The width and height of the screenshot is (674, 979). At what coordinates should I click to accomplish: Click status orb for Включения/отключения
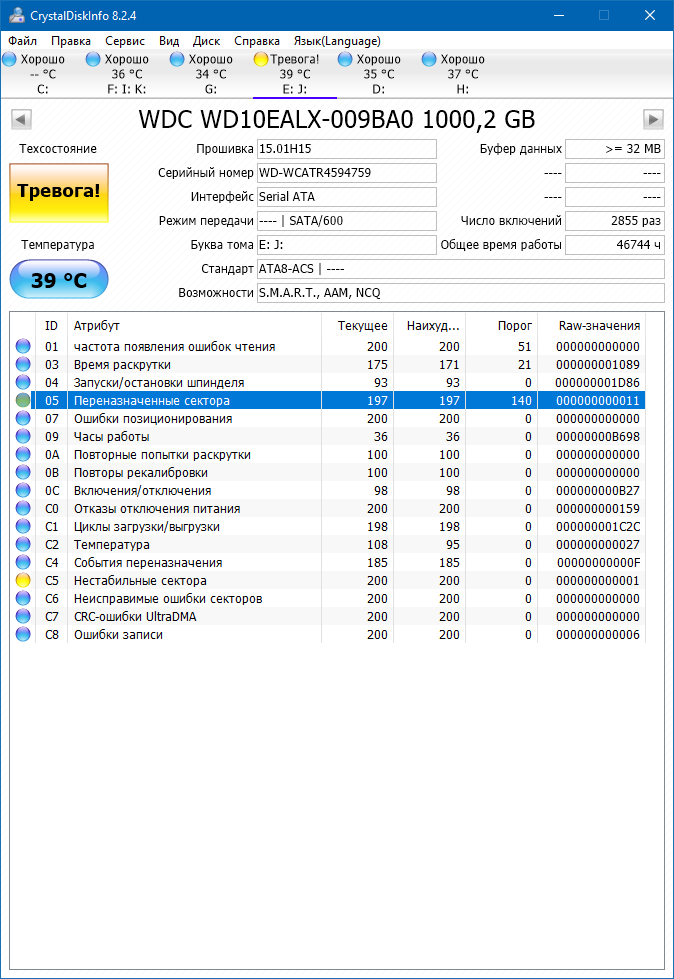click(23, 491)
